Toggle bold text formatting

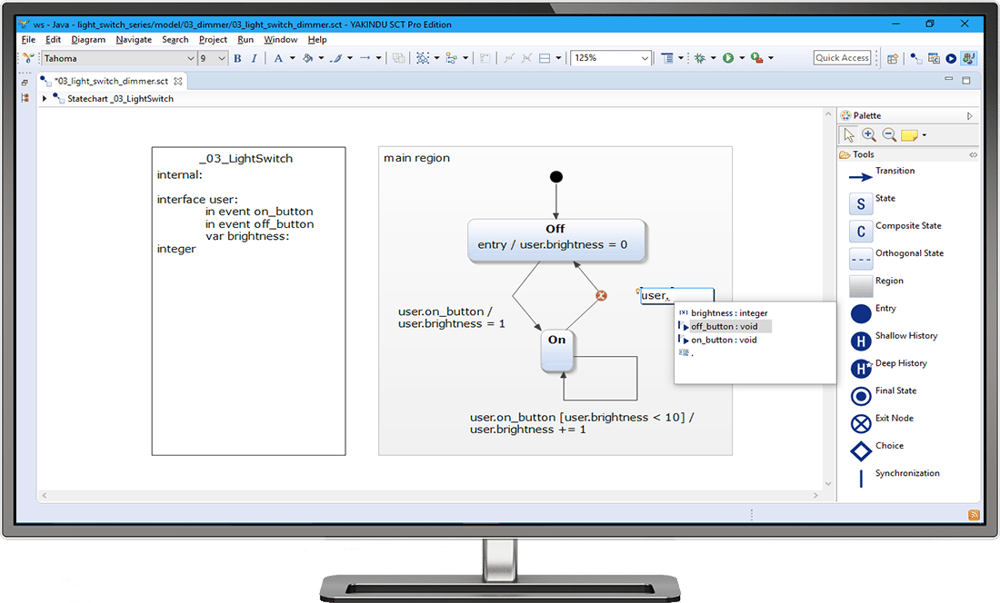coord(238,59)
